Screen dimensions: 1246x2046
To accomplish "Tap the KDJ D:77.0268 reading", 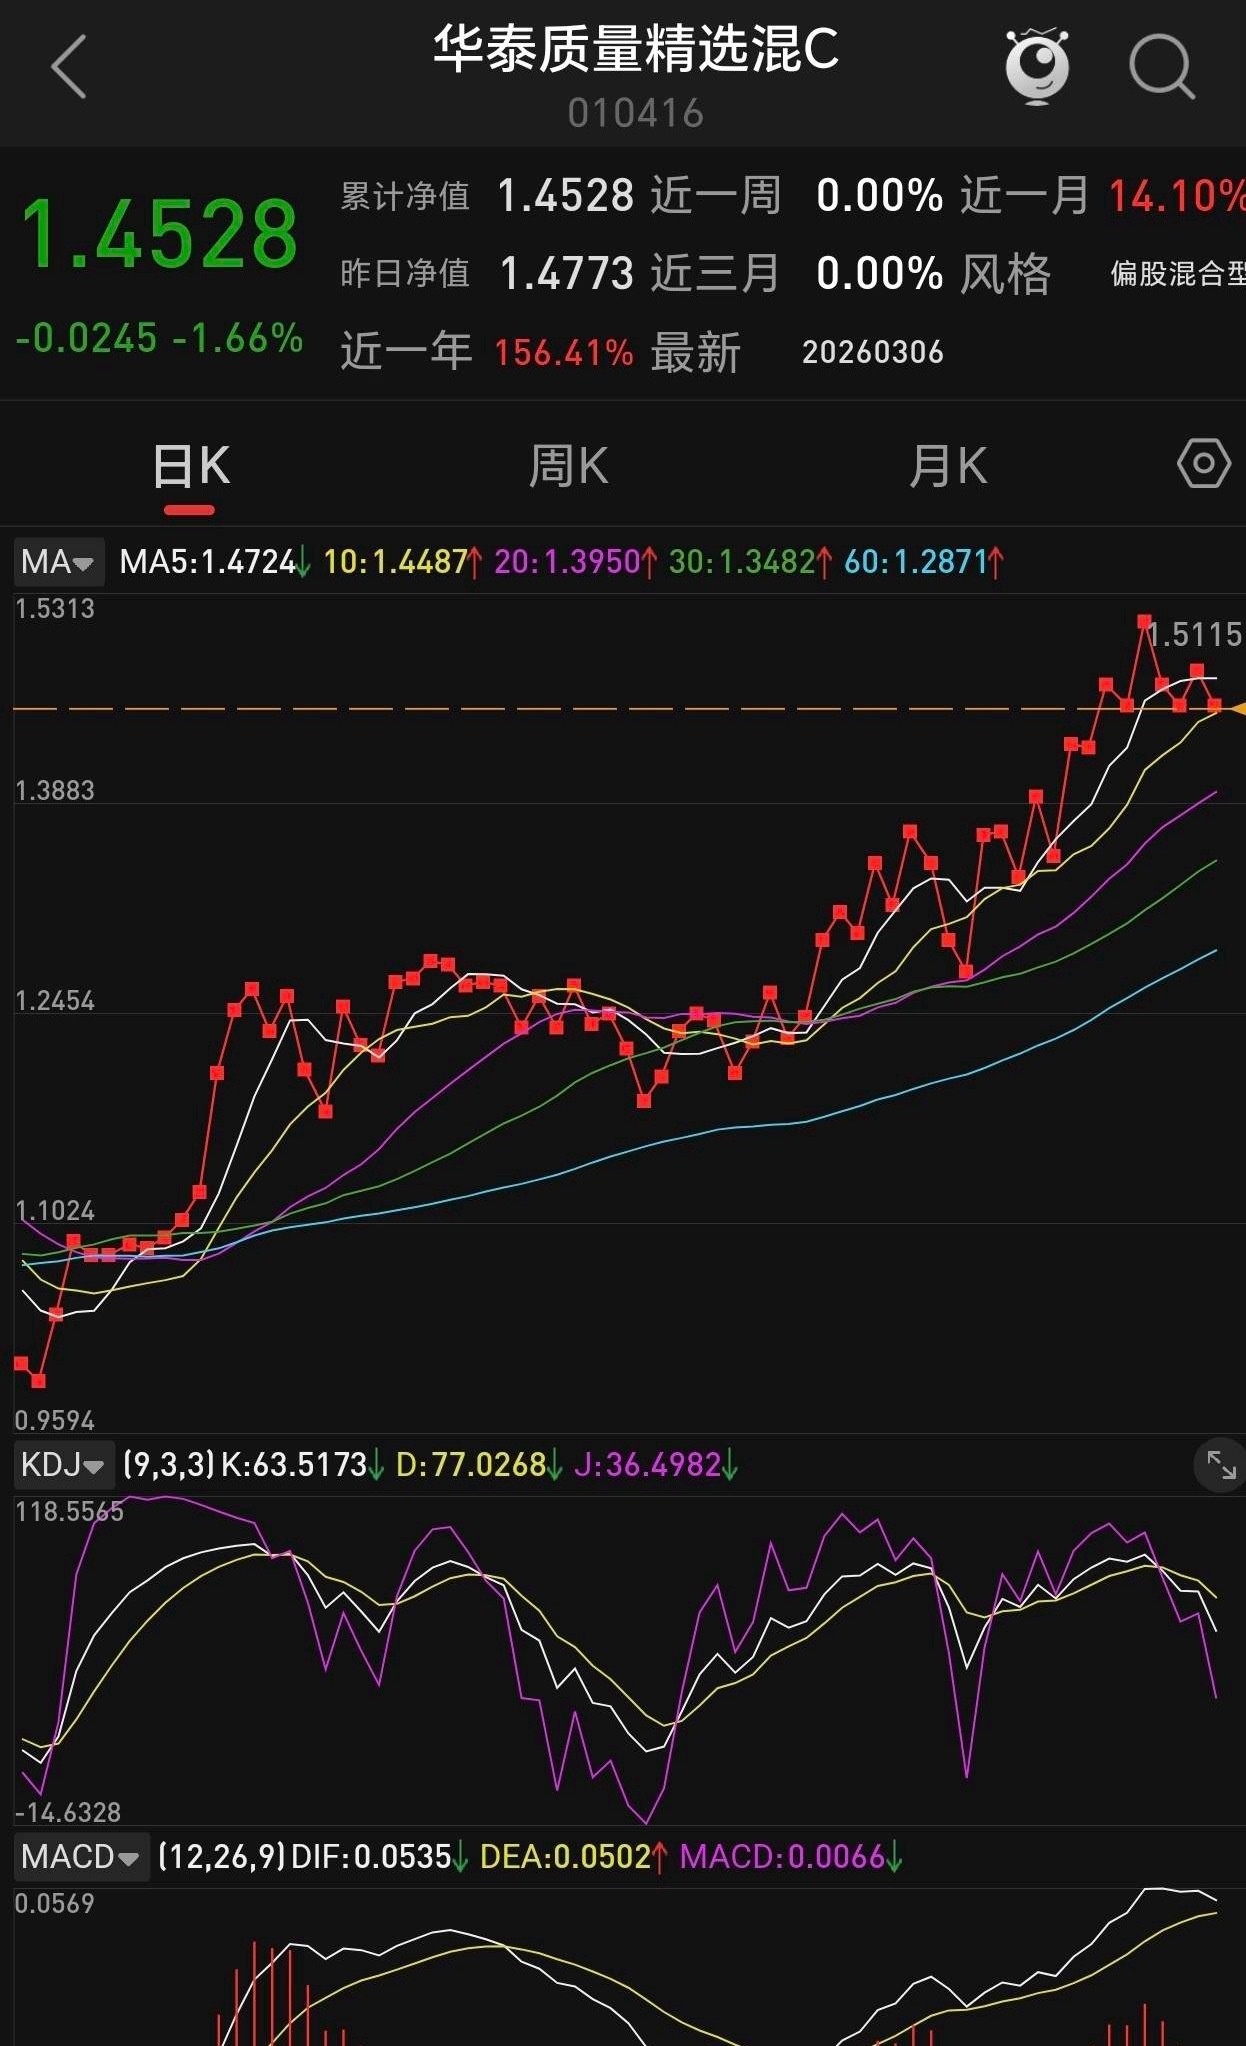I will coord(471,1465).
